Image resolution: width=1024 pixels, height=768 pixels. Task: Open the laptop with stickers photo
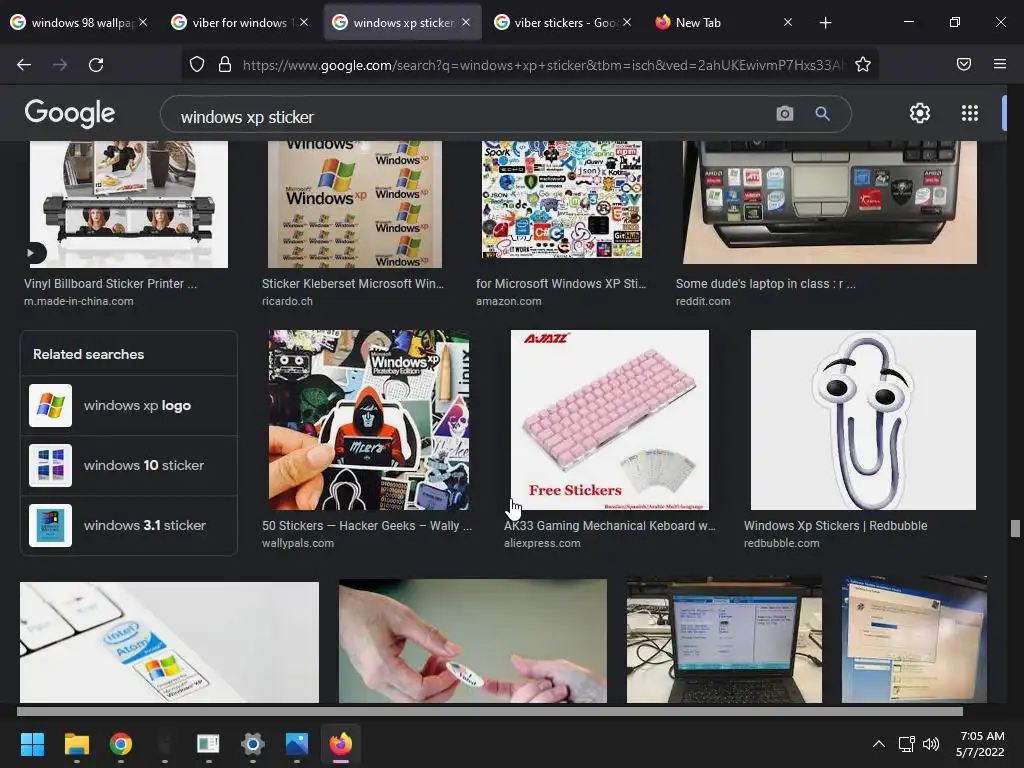(x=830, y=202)
